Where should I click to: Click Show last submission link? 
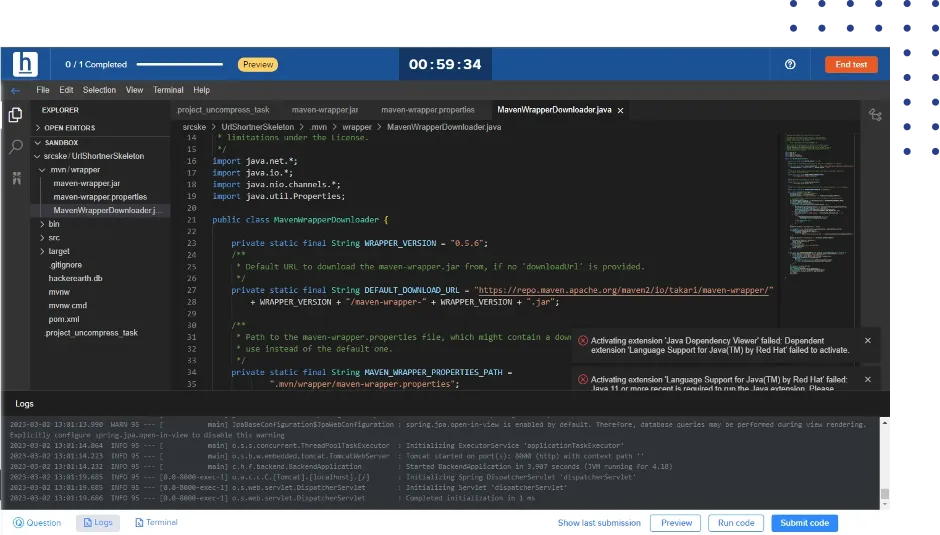click(599, 523)
